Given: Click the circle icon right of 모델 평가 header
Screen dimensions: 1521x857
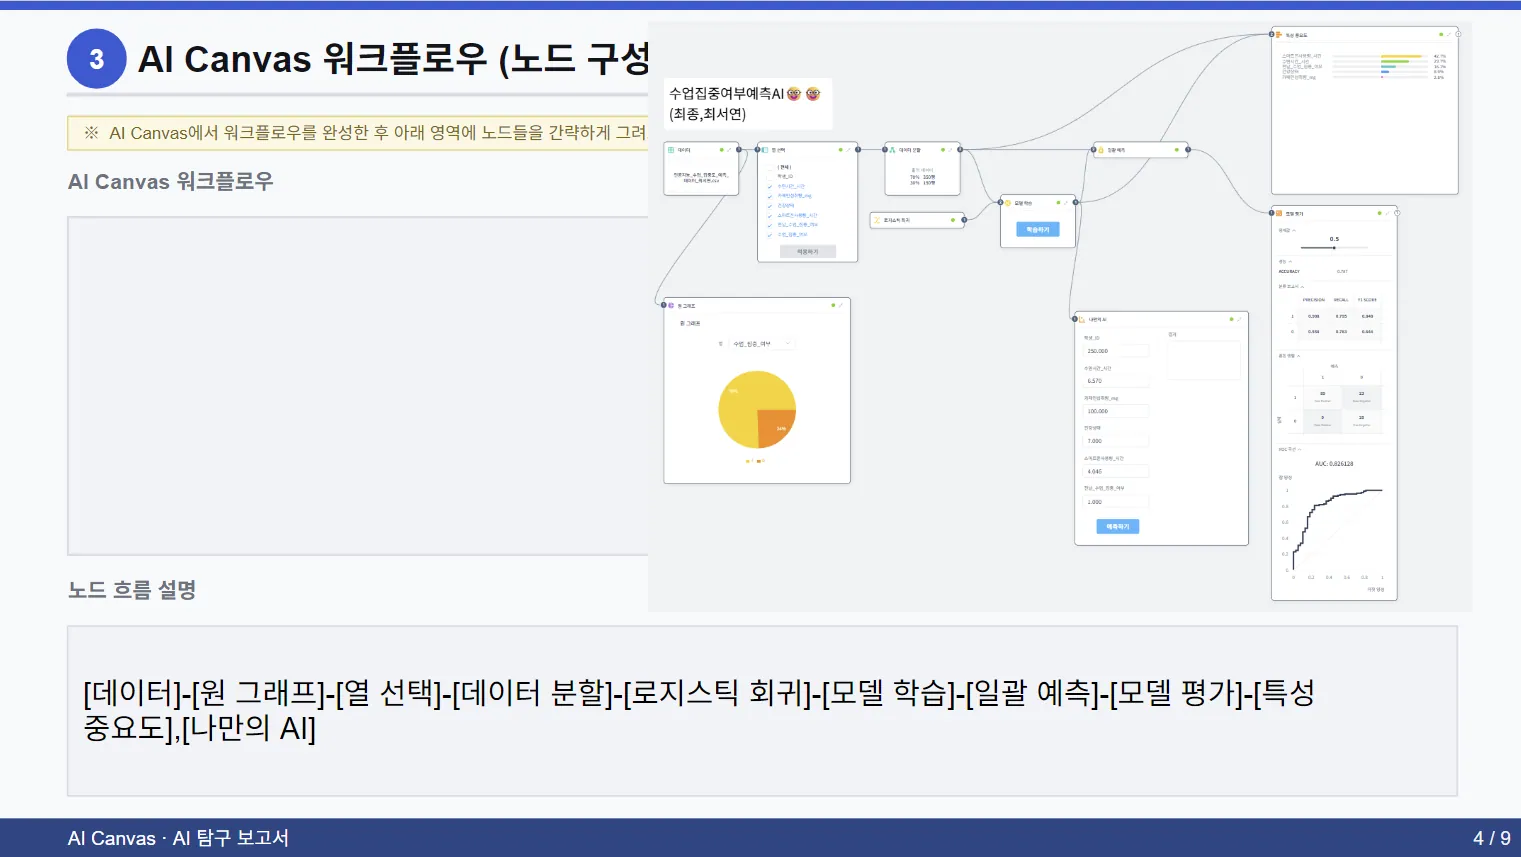Looking at the screenshot, I should click(1397, 213).
